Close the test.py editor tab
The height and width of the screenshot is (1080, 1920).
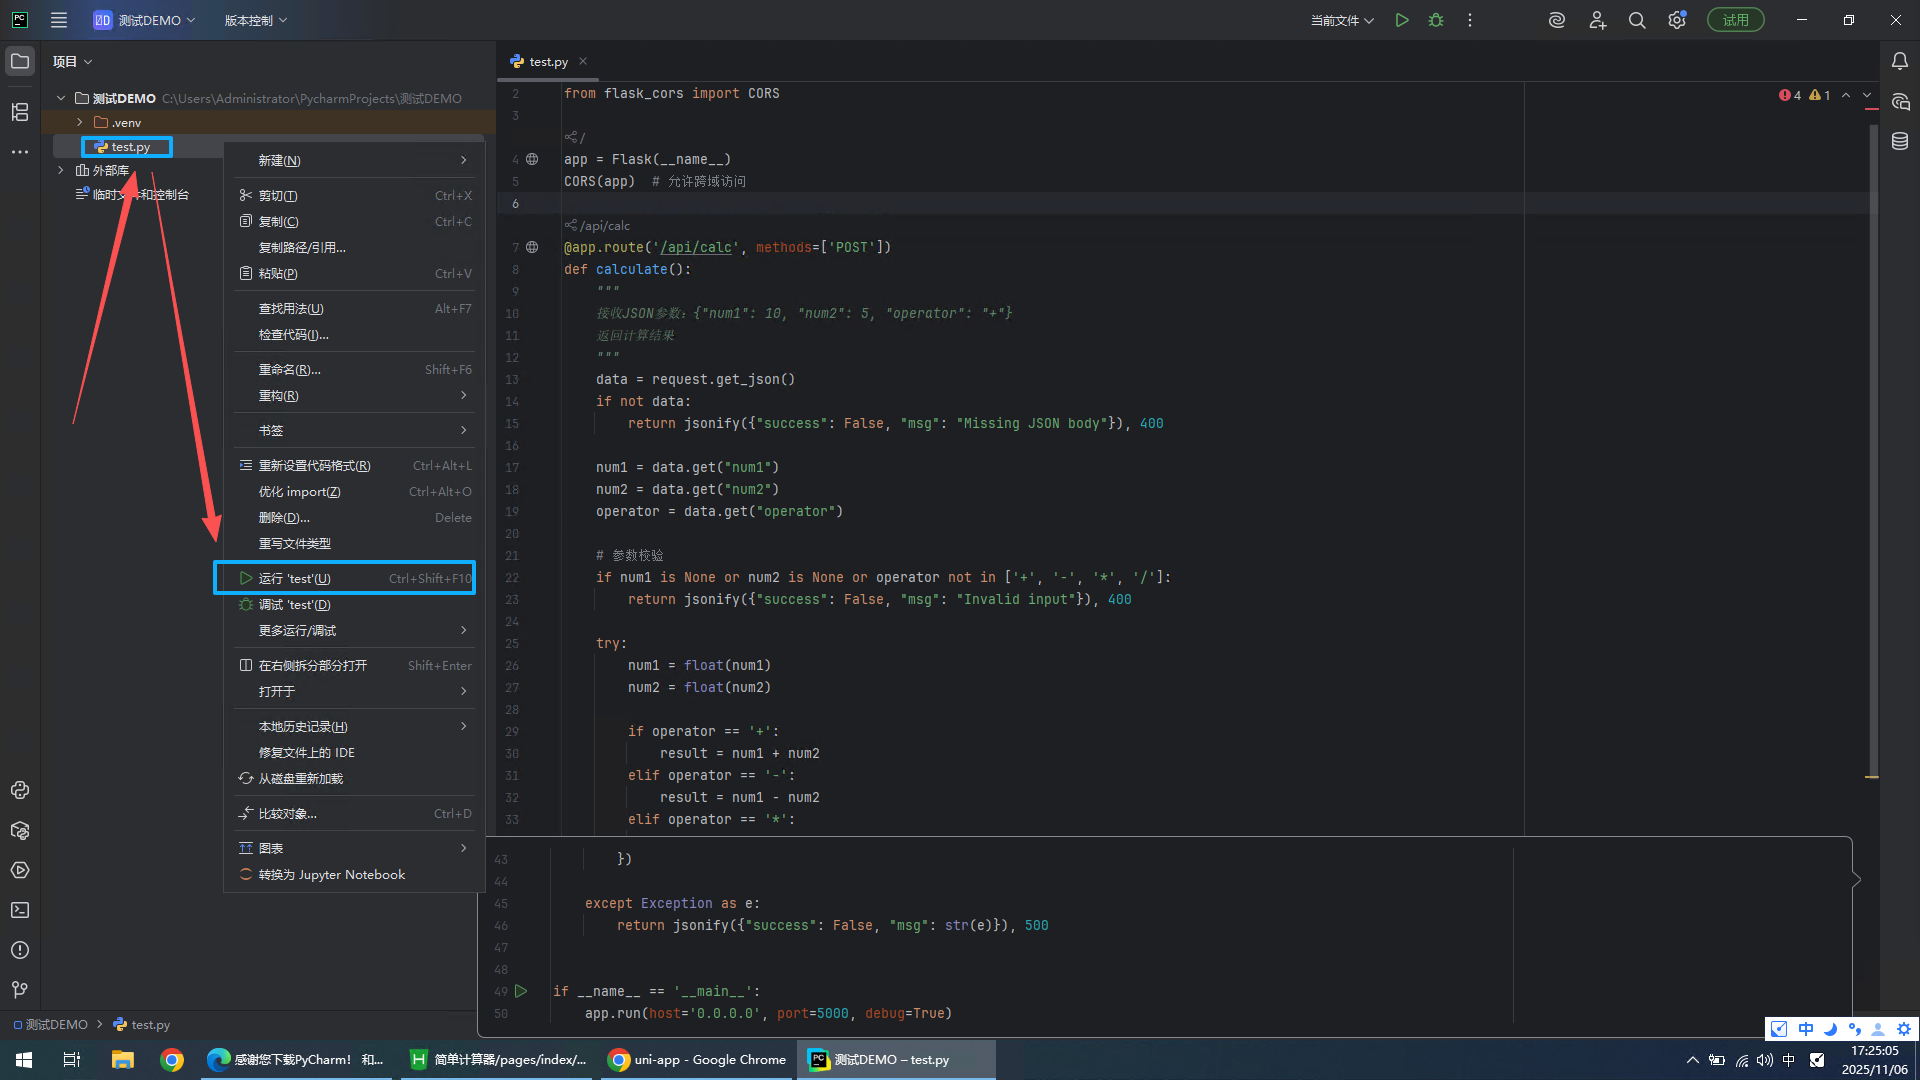583,61
